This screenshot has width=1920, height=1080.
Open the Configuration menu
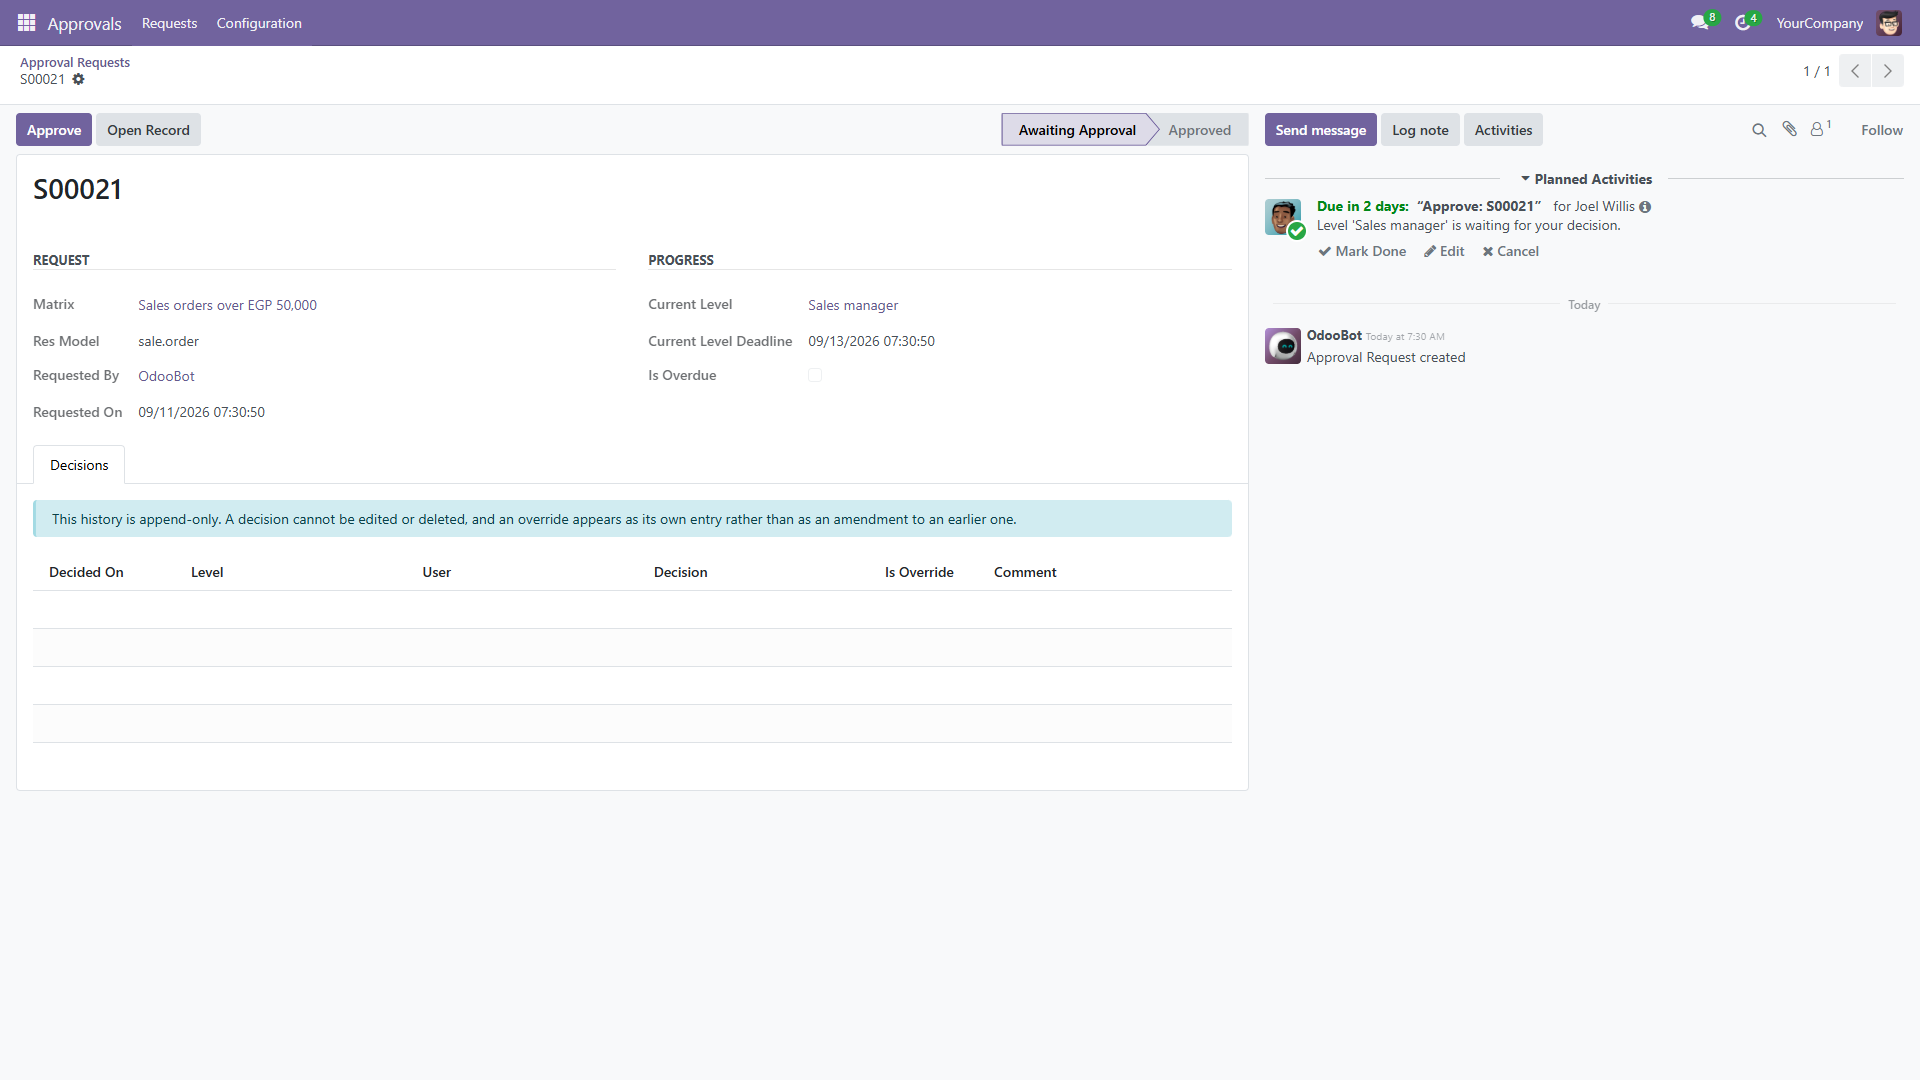pyautogui.click(x=259, y=23)
